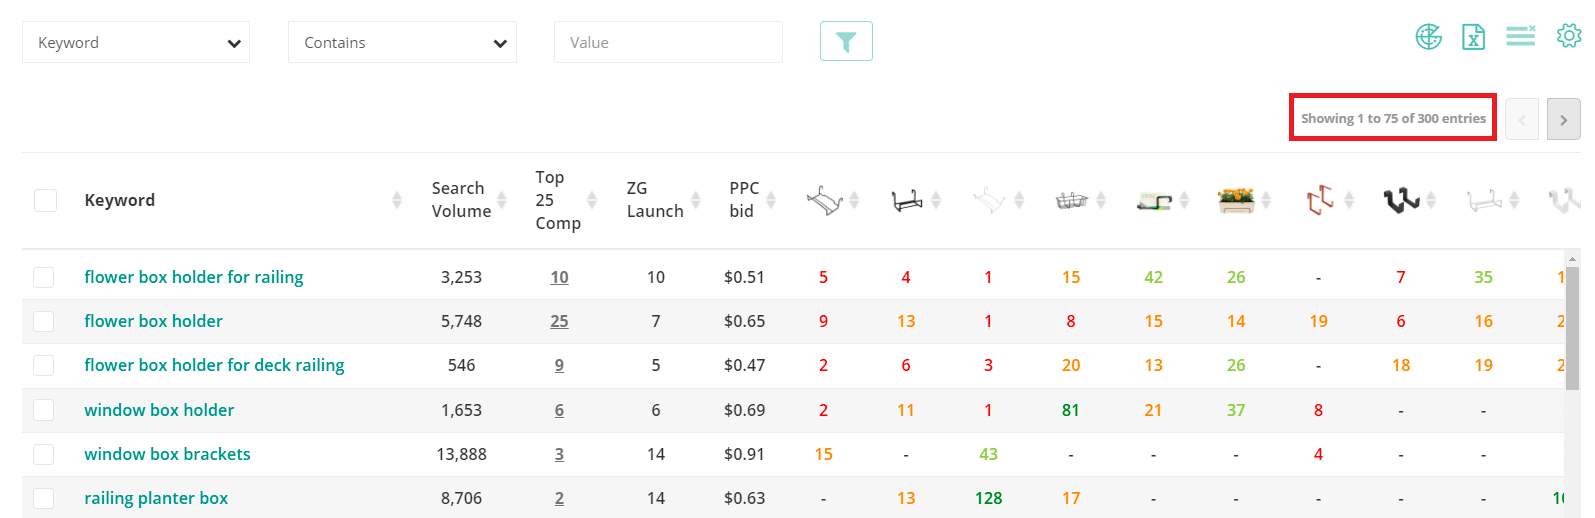Open the Keyword filter field dropdown

[x=136, y=43]
